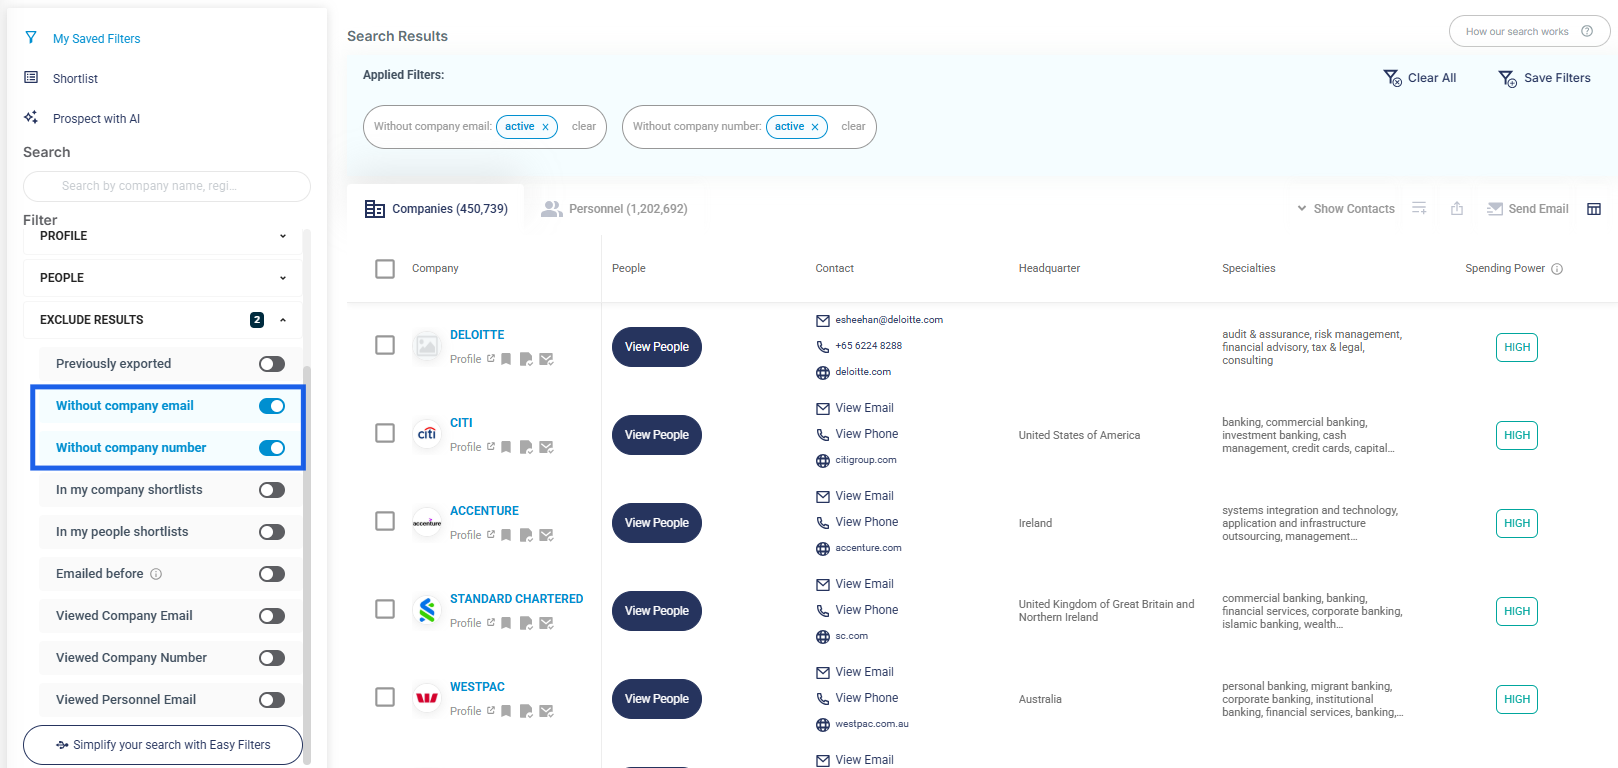
Task: Click HIGH spending power badge for DELOITTE
Action: (x=1517, y=347)
